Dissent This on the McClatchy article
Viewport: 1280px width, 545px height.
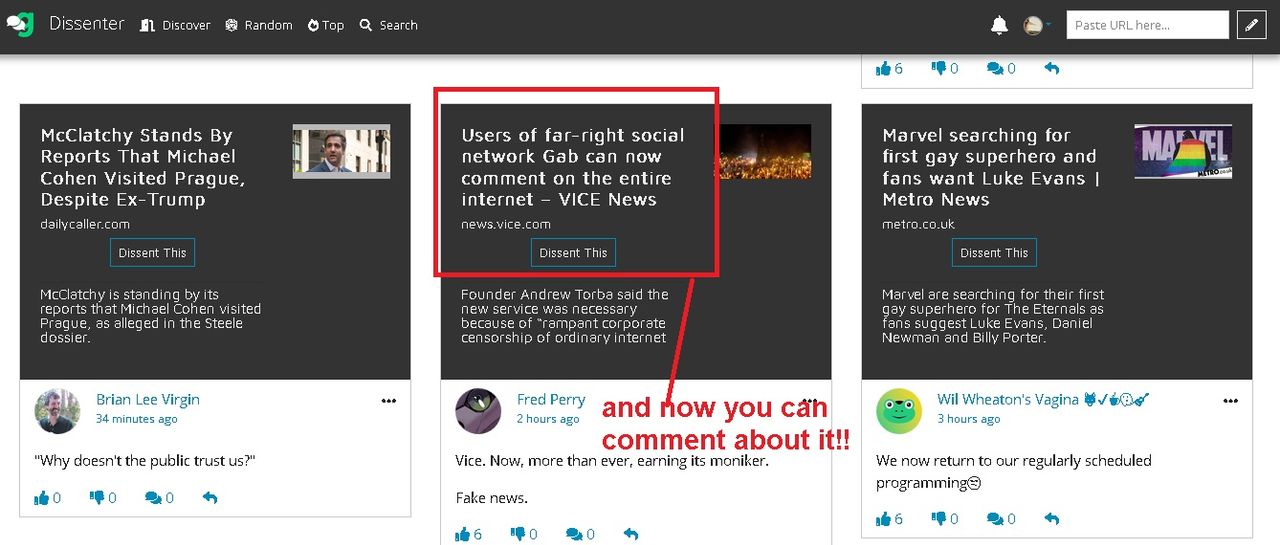[x=152, y=253]
